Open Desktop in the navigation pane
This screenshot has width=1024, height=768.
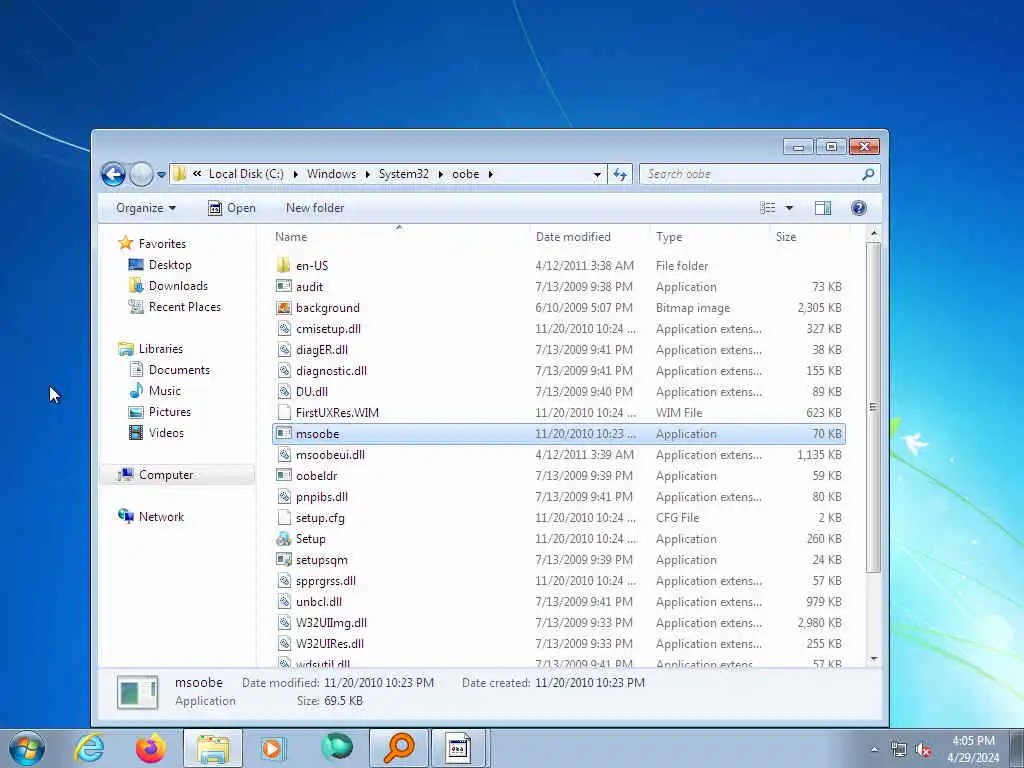click(x=170, y=264)
